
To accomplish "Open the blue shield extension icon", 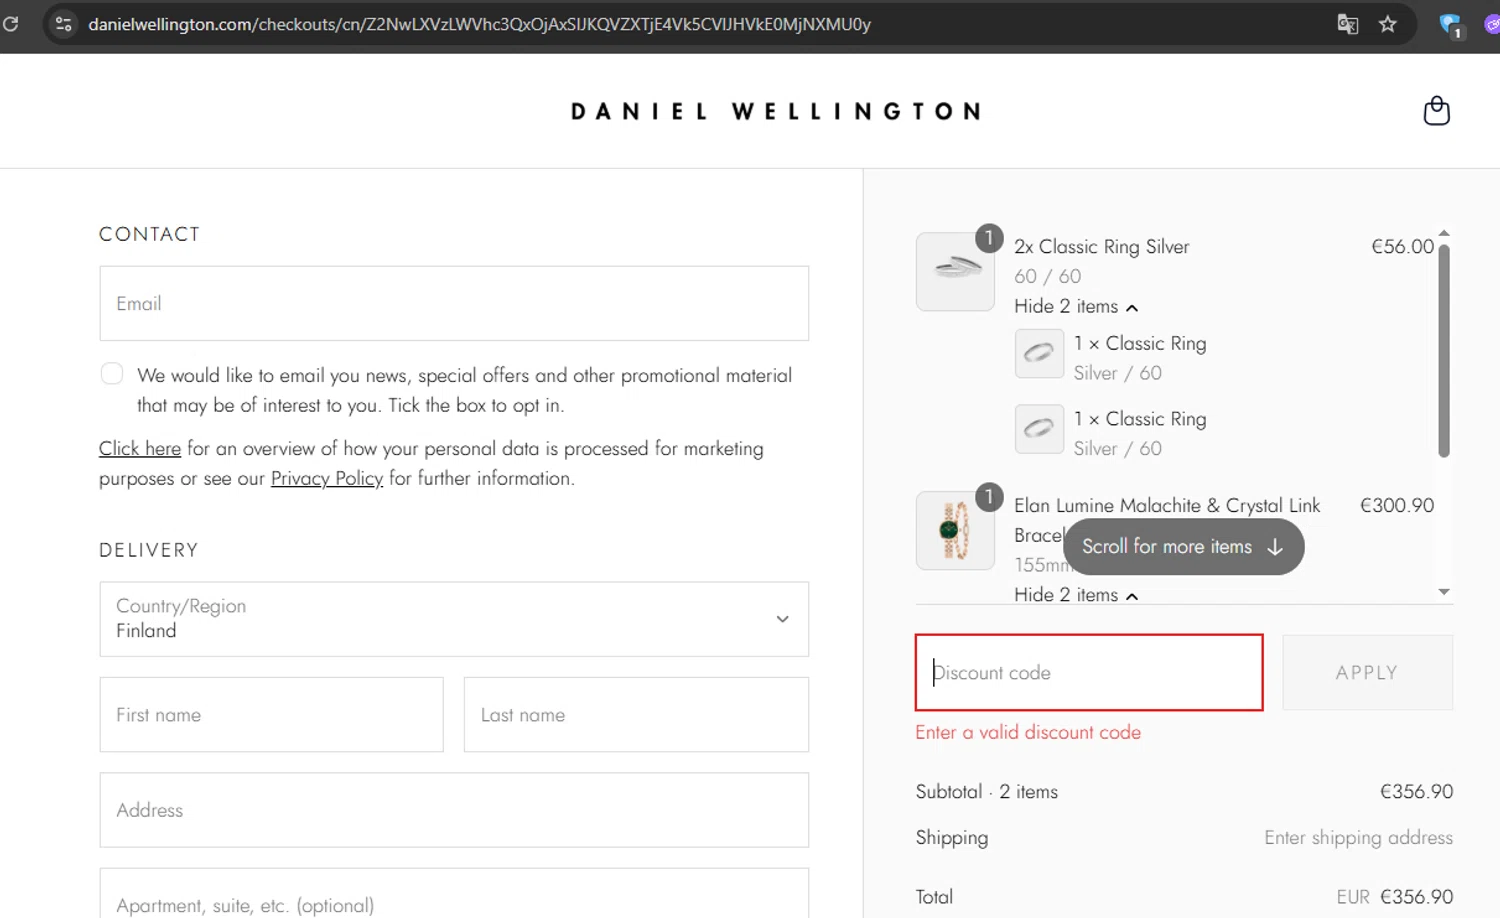I will [1449, 25].
